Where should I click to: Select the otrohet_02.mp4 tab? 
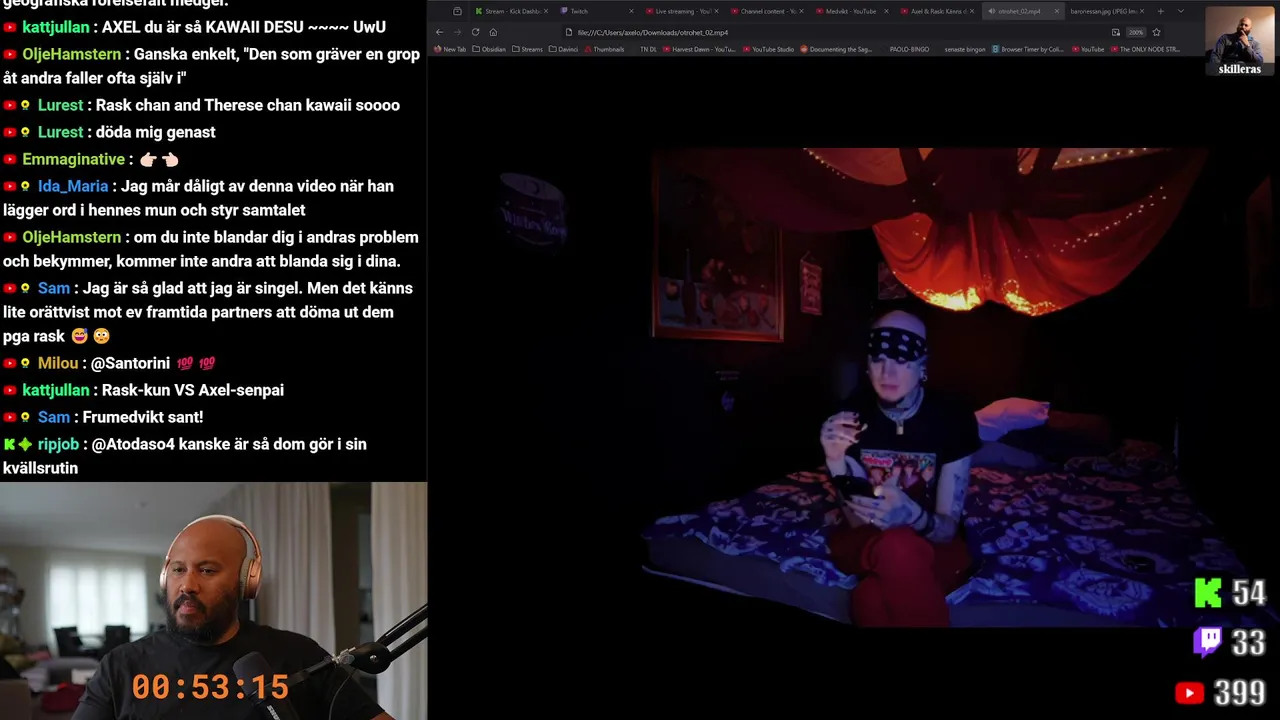(1022, 11)
